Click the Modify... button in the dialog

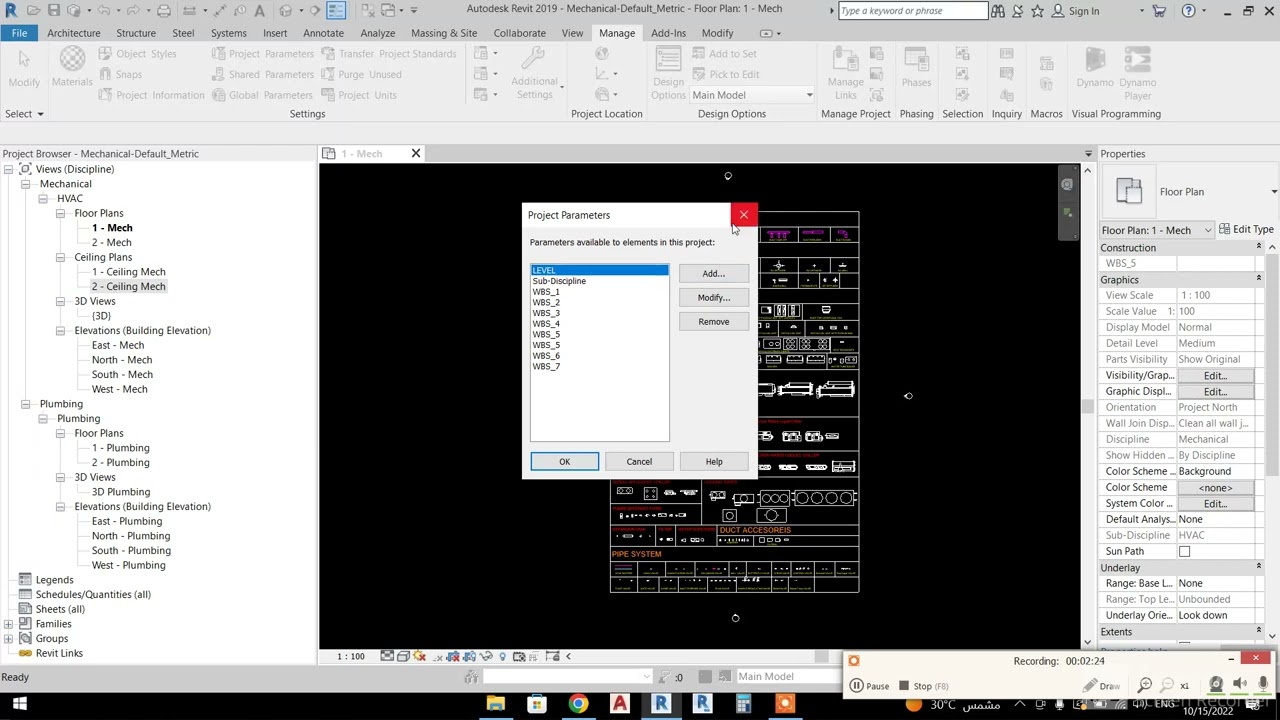coord(713,297)
